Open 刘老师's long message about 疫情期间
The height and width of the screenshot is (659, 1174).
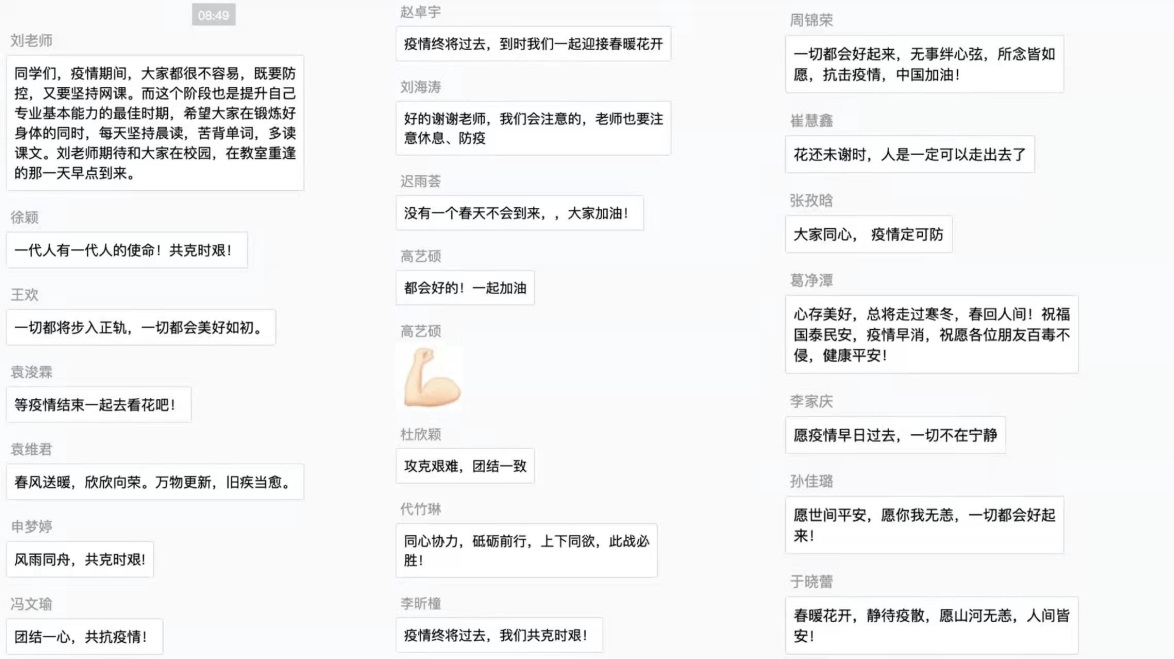pyautogui.click(x=155, y=123)
